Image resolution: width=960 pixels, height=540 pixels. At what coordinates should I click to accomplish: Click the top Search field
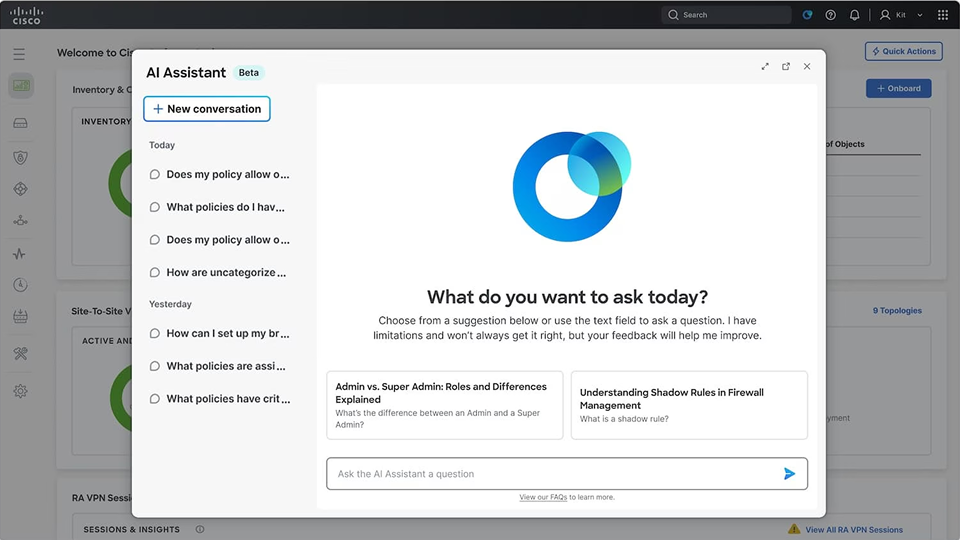click(x=726, y=15)
